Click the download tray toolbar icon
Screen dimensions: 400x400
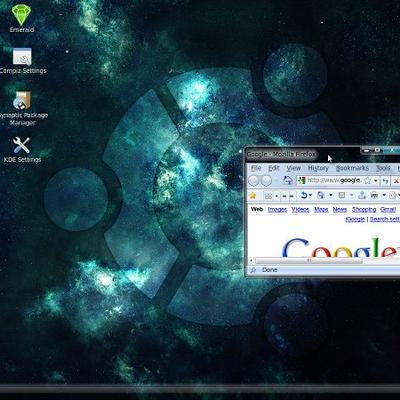click(362, 196)
